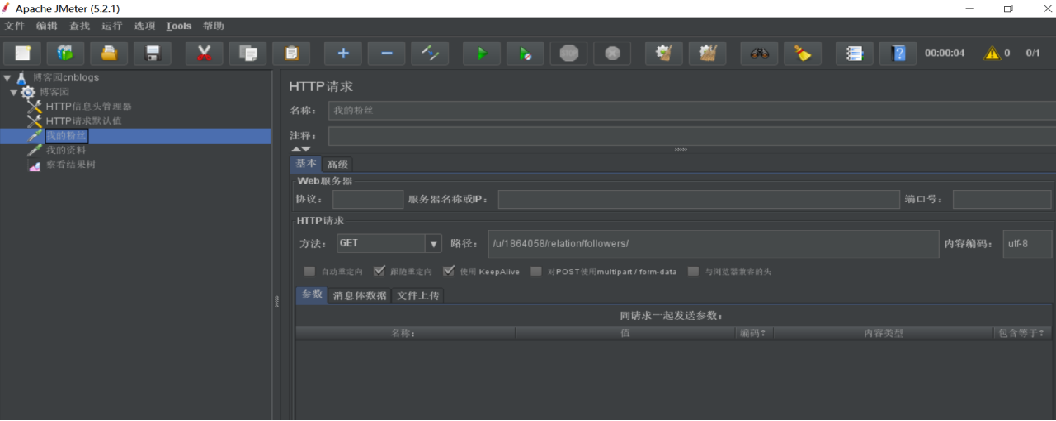Viewport: 1056px width, 421px height.
Task: Collapse the 博客园cnblogs test plan tree node
Action: [x=7, y=77]
